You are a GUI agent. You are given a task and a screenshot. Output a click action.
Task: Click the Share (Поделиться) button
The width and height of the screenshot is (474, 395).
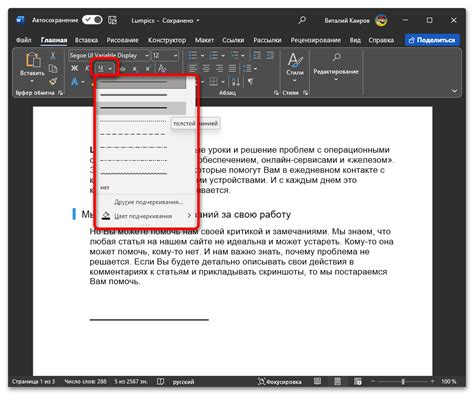[432, 40]
